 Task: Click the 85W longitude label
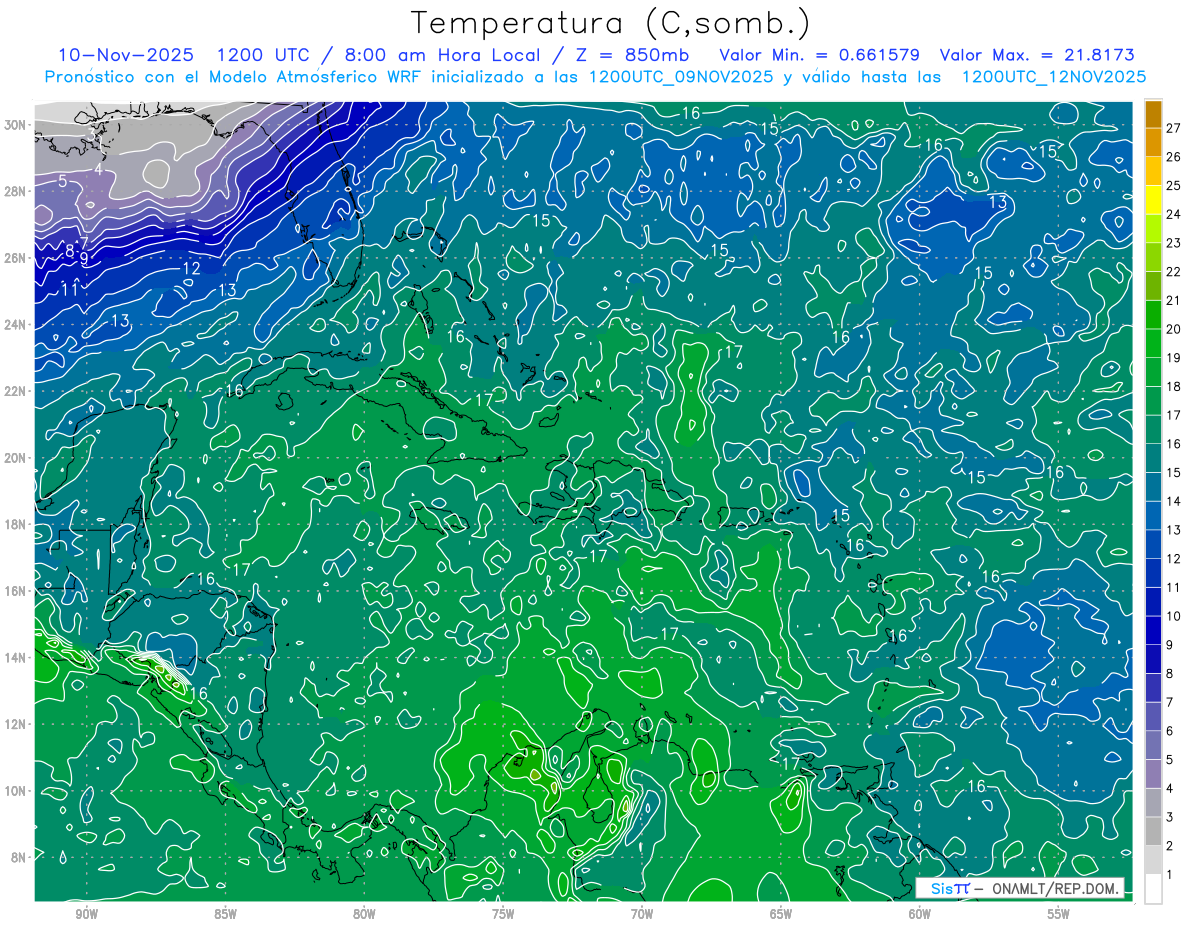(x=225, y=914)
